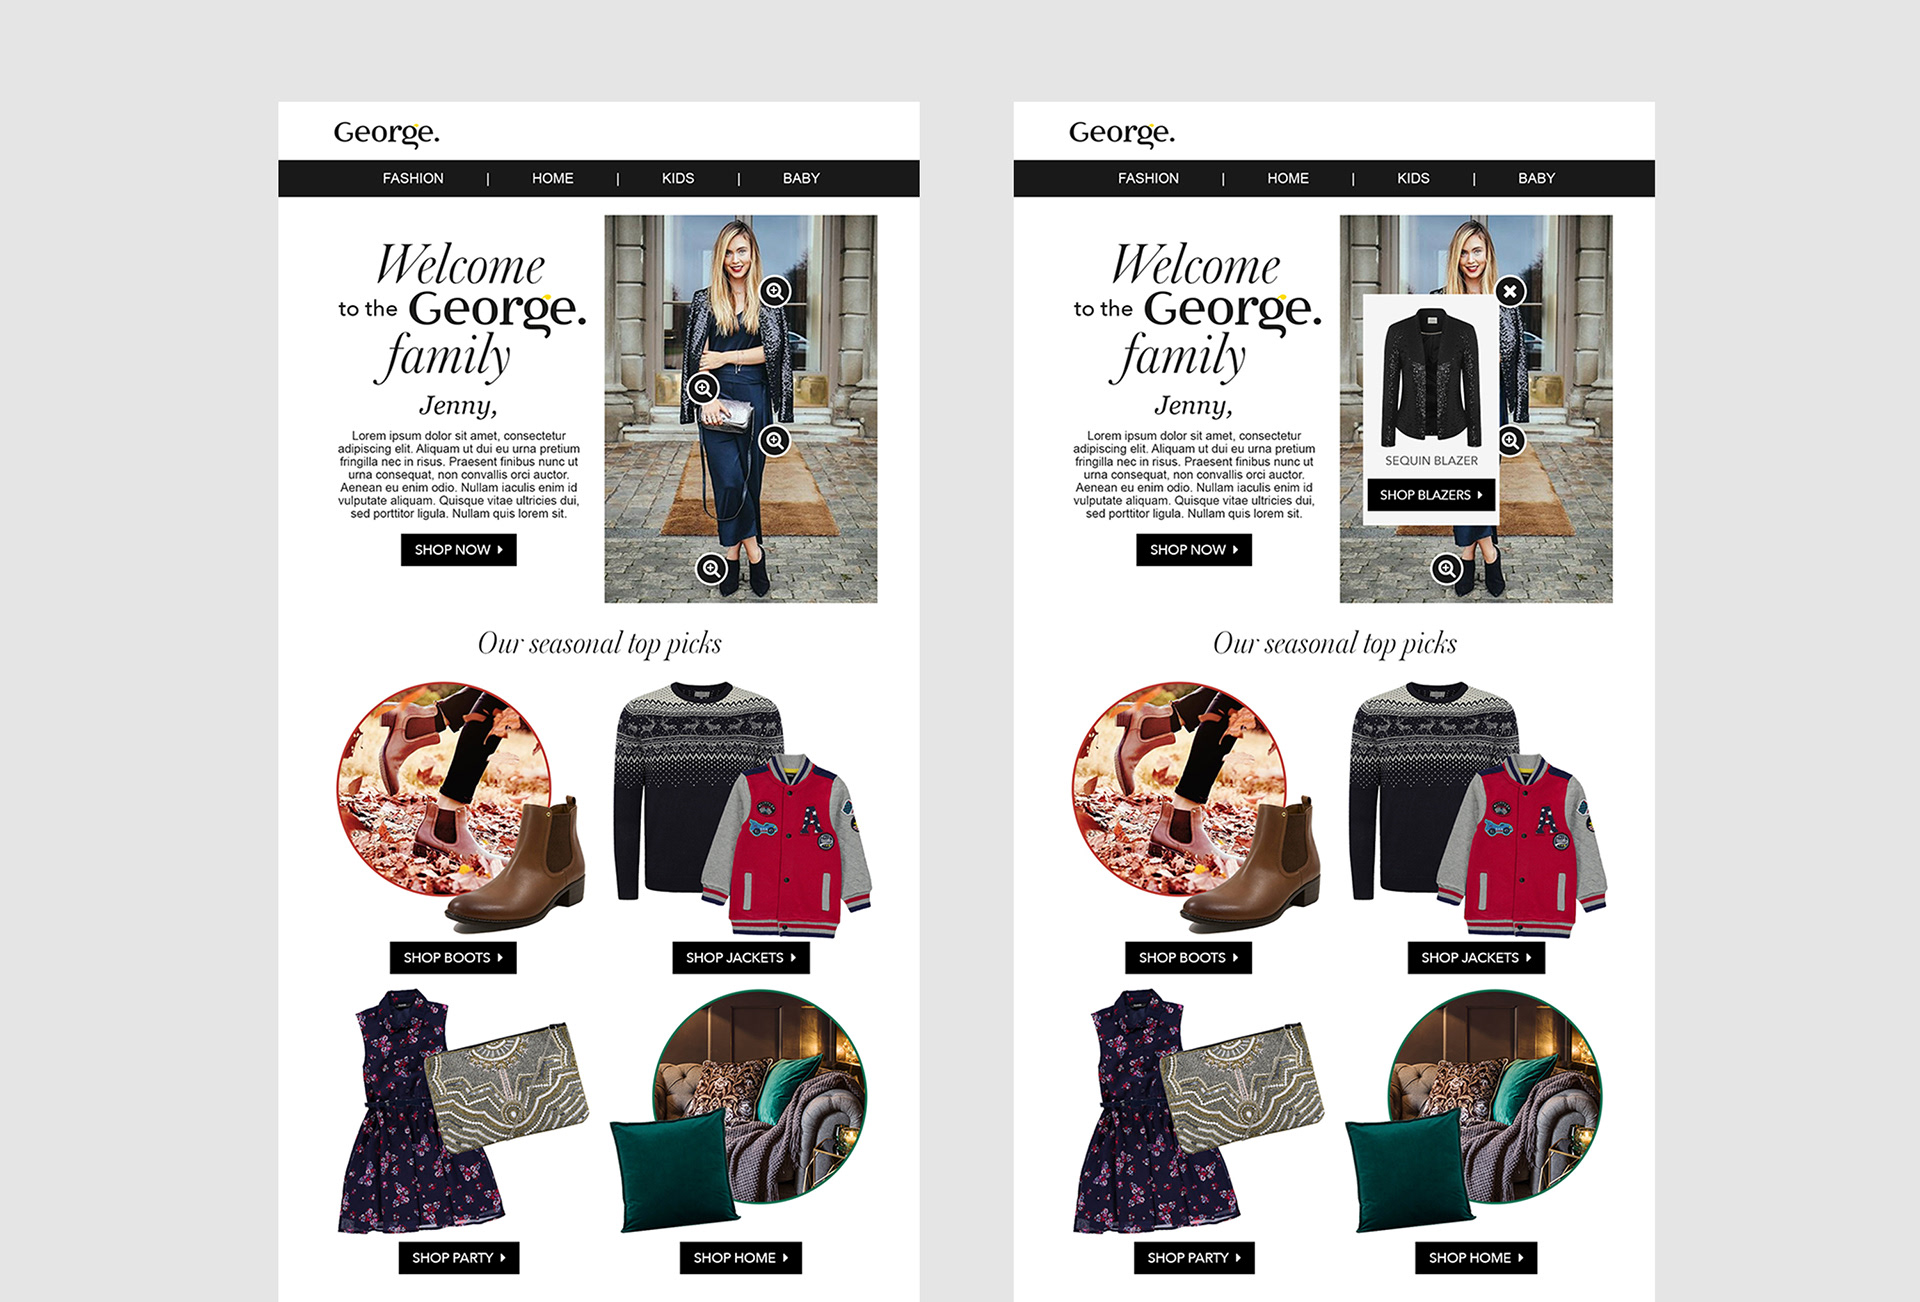The width and height of the screenshot is (1920, 1302).
Task: Click the sofa living room circle photo in right email
Action: tap(1495, 1096)
